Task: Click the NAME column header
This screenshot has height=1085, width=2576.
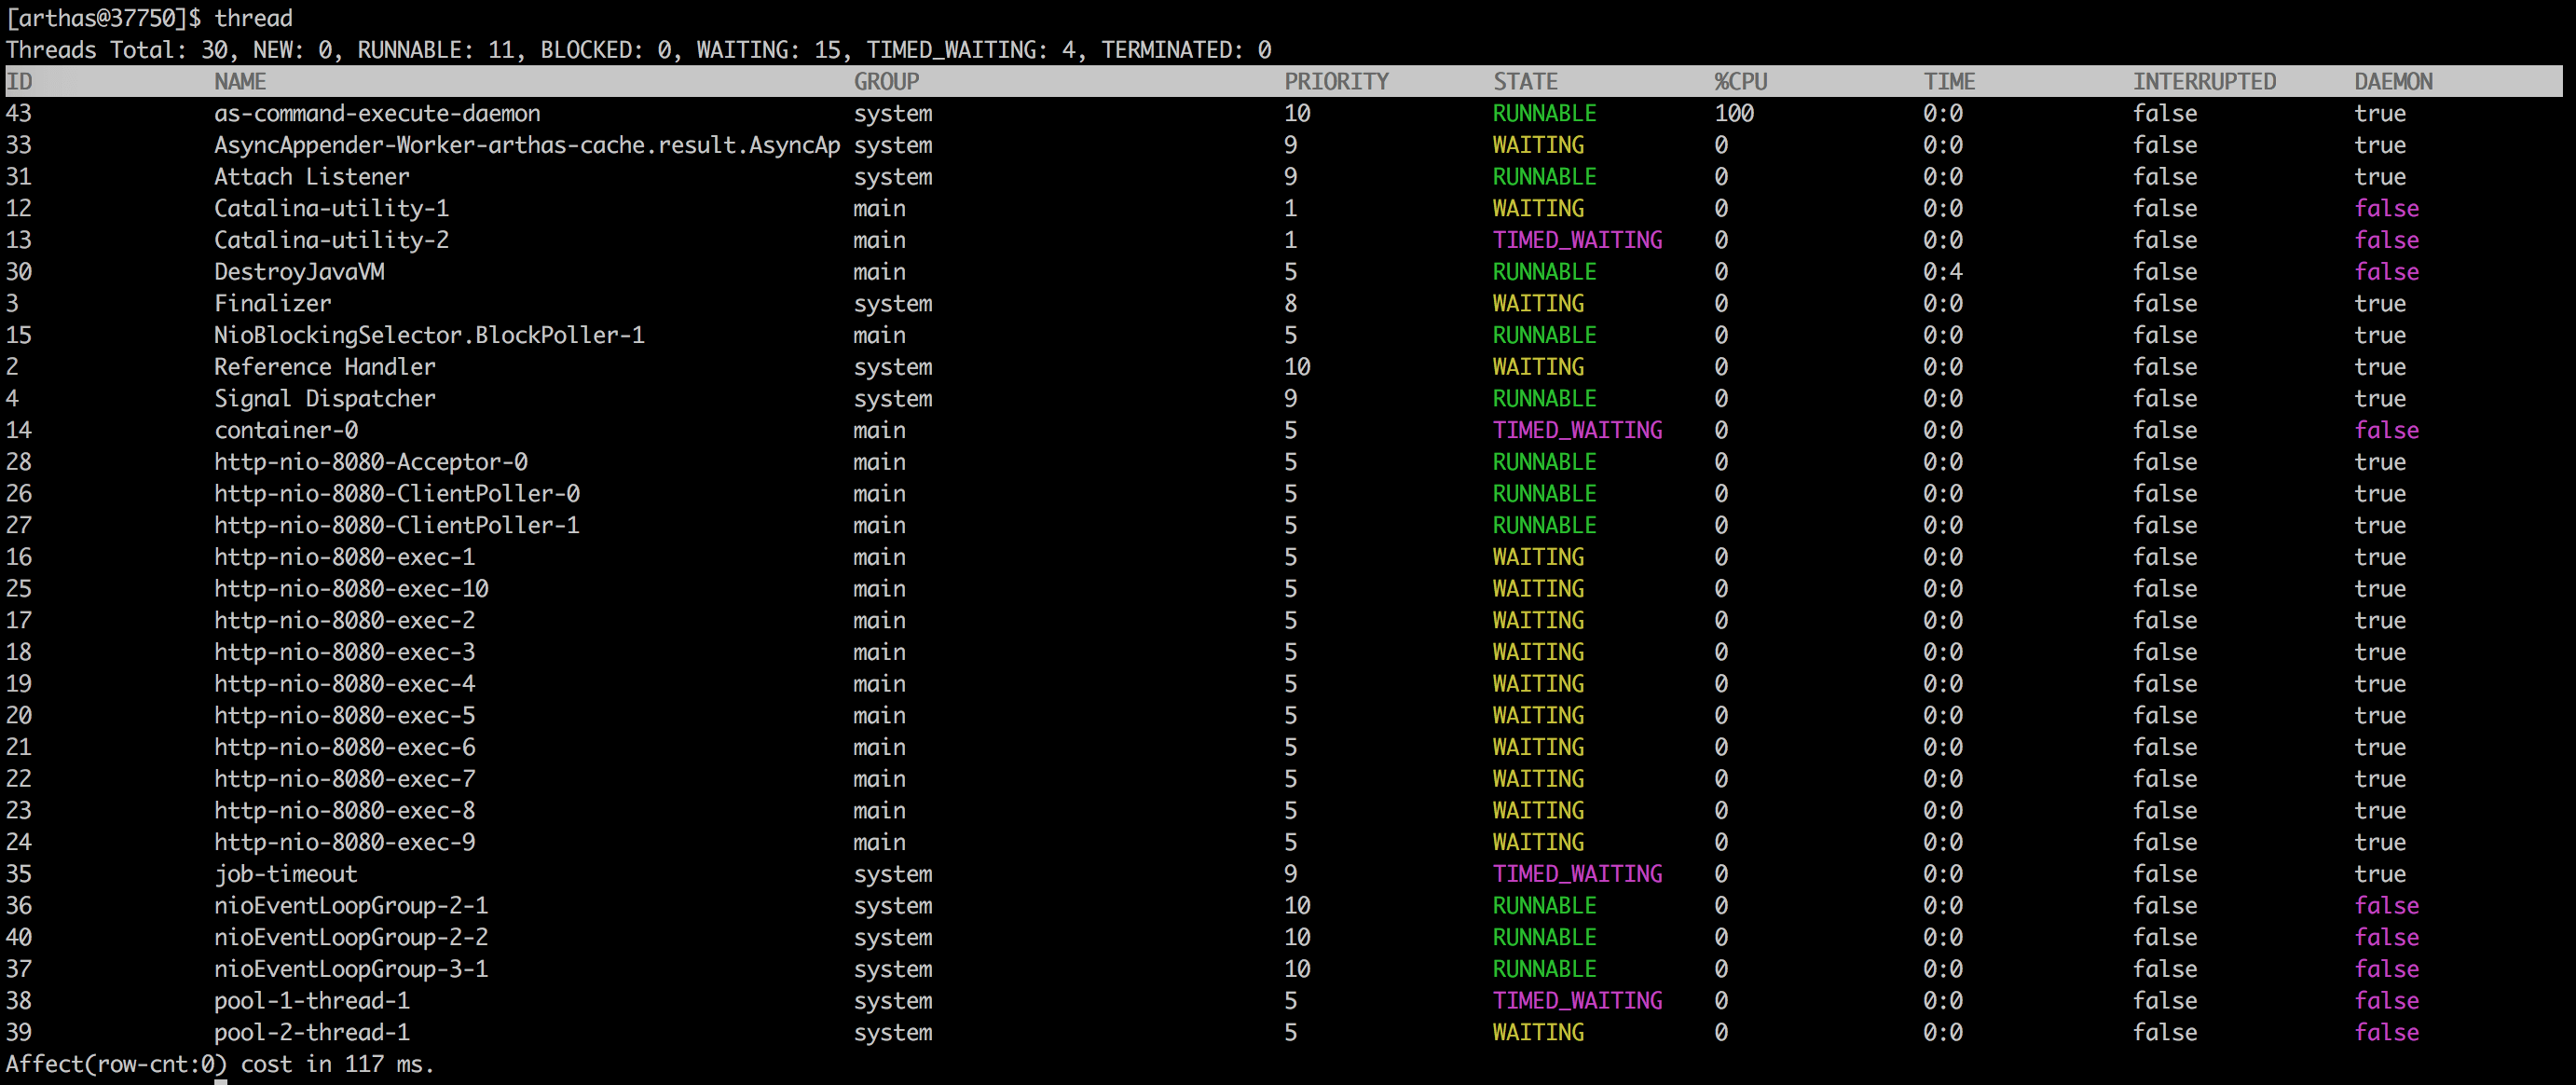Action: pyautogui.click(x=240, y=81)
